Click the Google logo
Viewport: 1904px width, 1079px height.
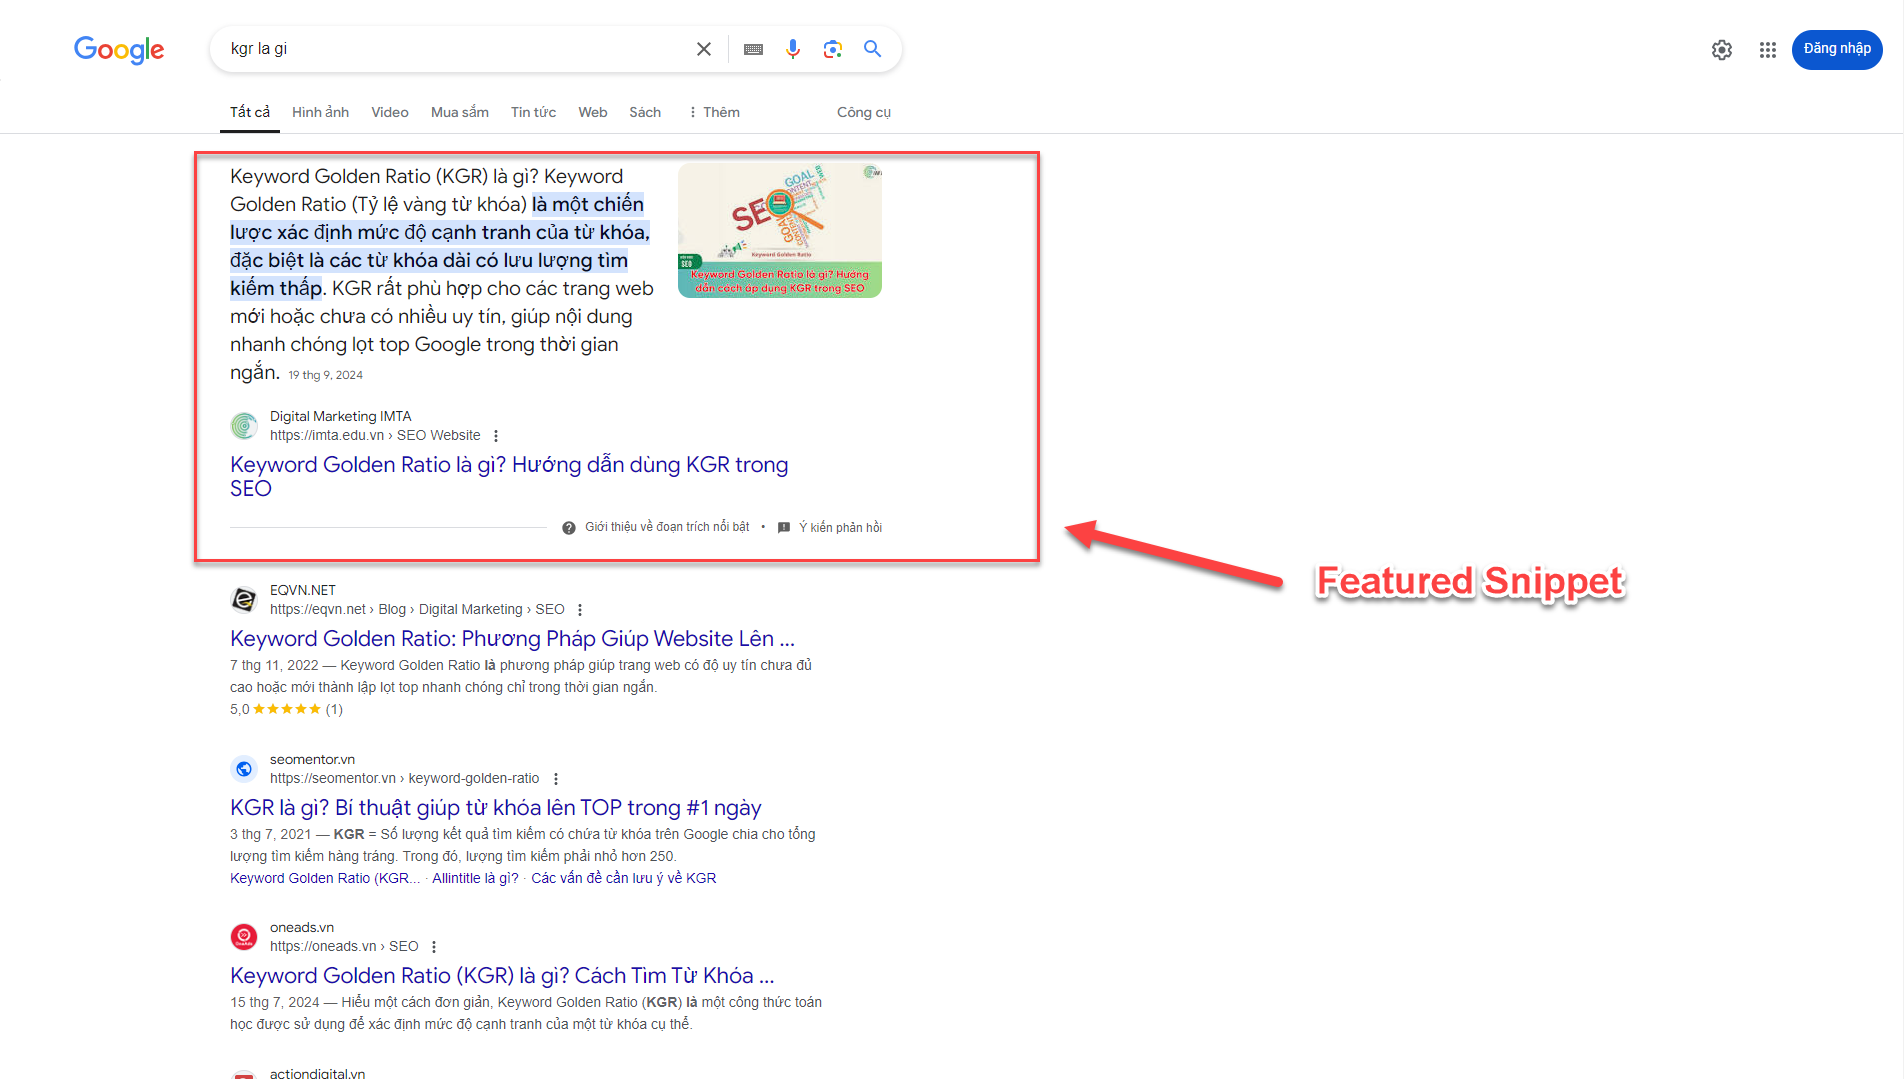pyautogui.click(x=119, y=49)
